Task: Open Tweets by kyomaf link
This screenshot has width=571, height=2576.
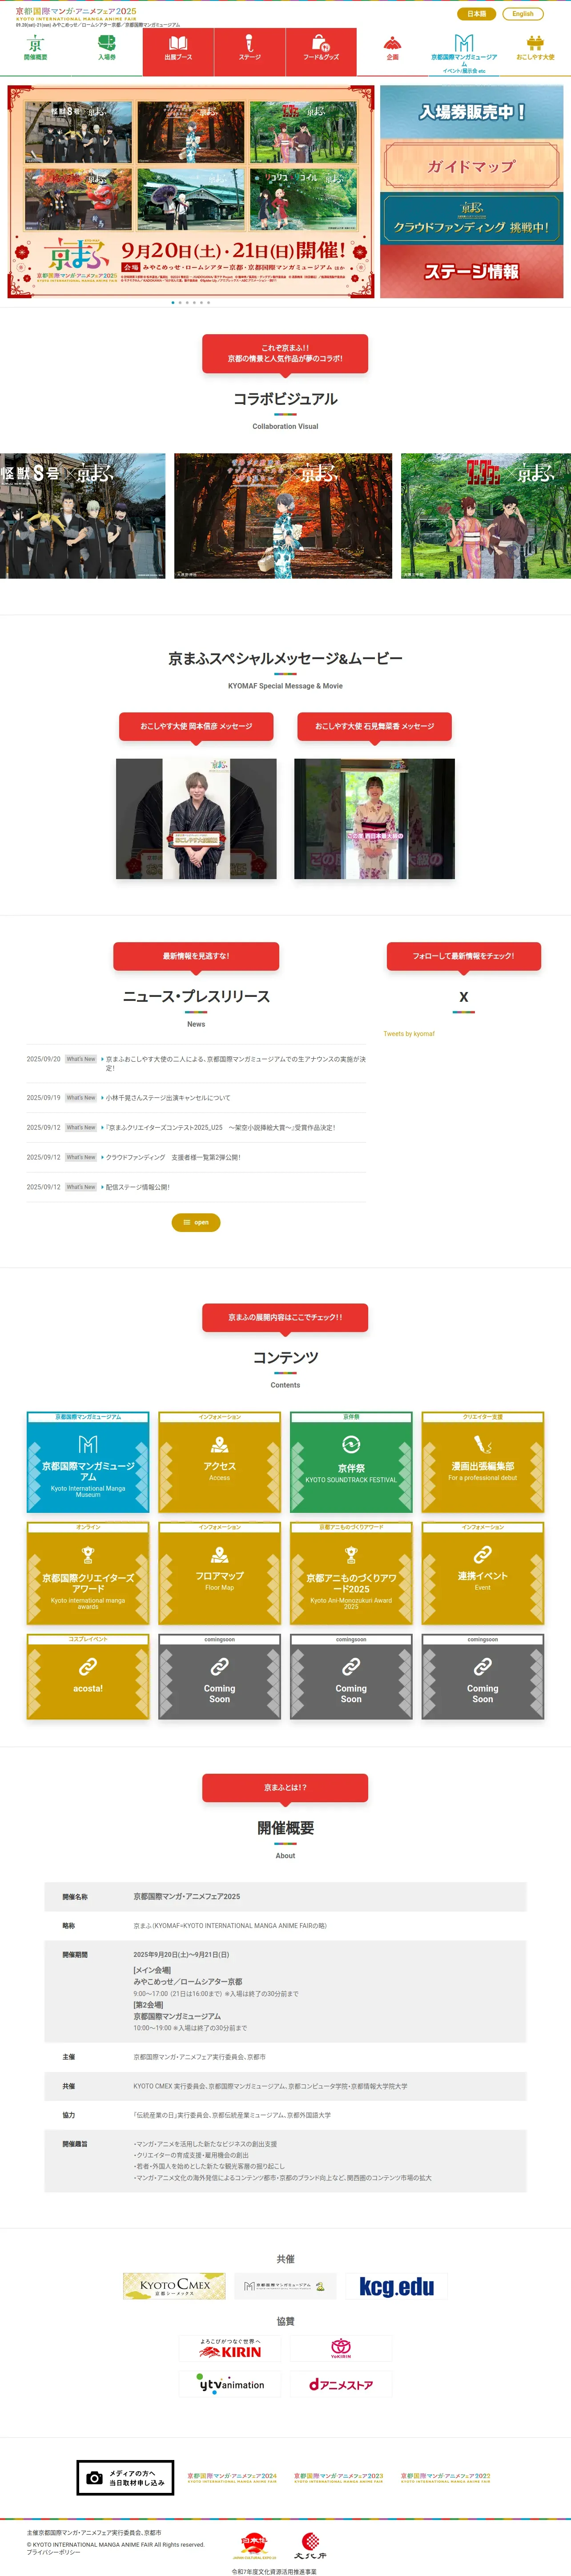Action: pos(409,1034)
